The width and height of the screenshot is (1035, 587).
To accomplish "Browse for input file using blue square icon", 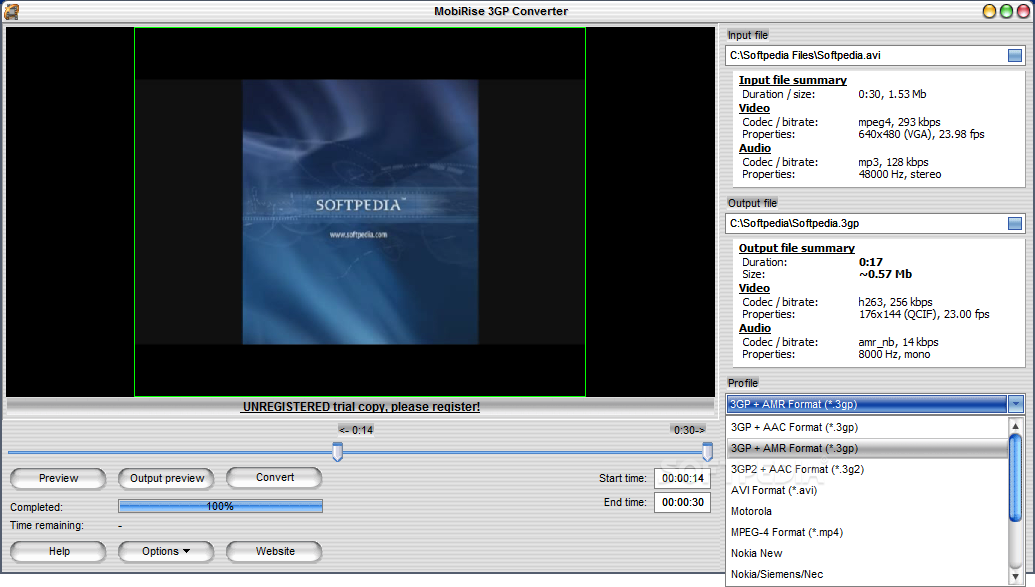I will (x=1015, y=55).
